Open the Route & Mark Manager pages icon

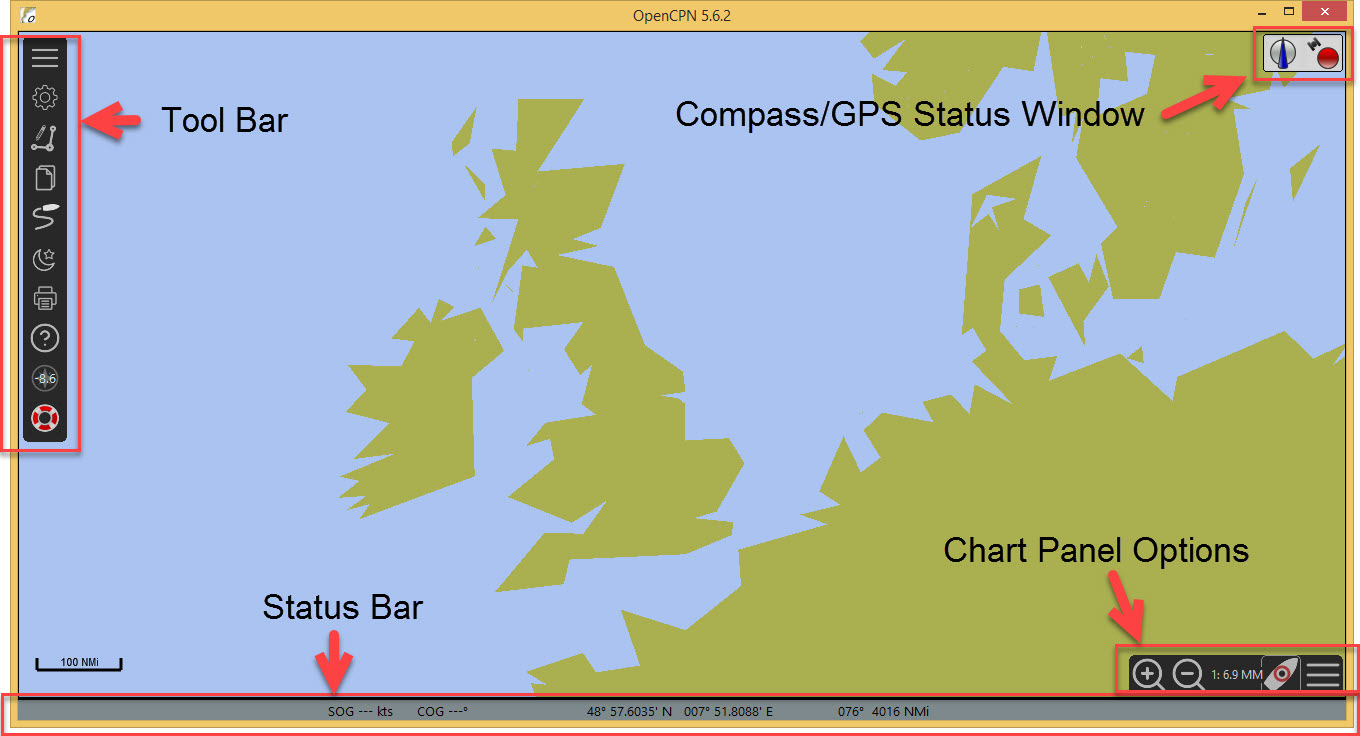pos(45,178)
